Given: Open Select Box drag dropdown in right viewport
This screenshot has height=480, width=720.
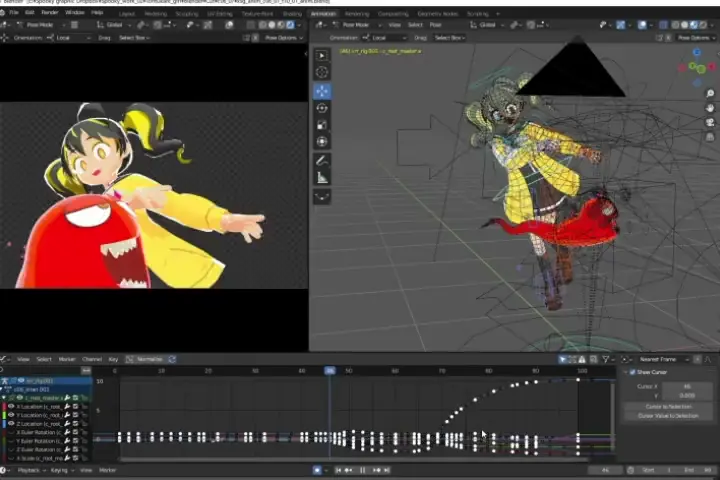Looking at the screenshot, I should [x=450, y=38].
